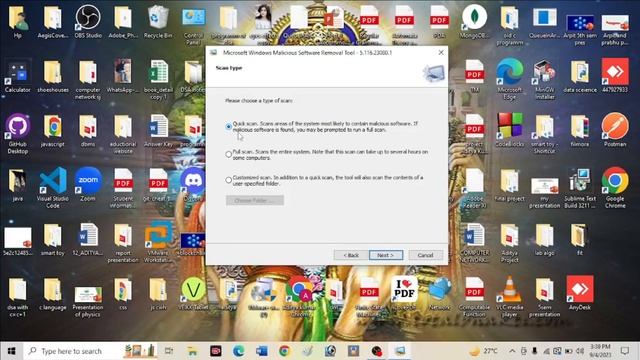Select the Quick scan radio button
640x360 pixels.
coord(229,127)
